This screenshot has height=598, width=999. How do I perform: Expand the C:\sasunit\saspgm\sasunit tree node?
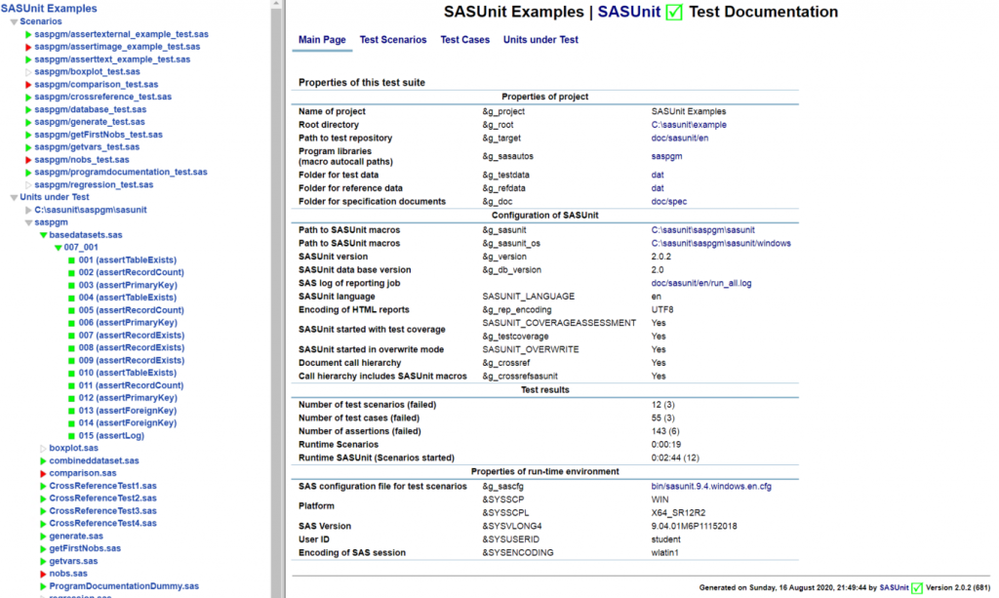coord(29,210)
